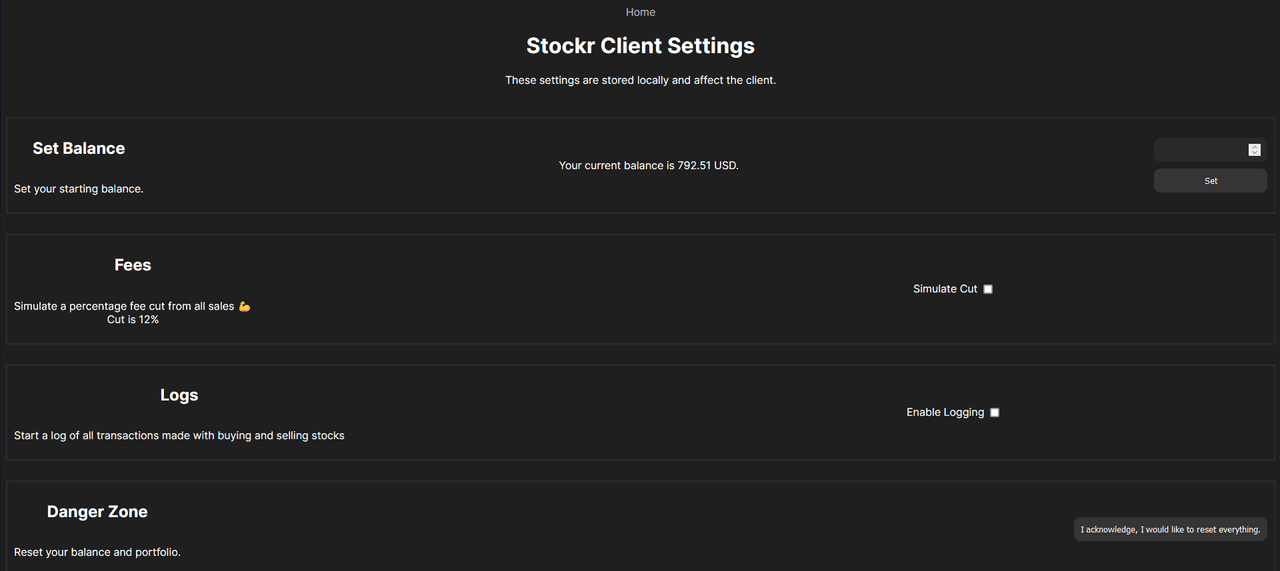The width and height of the screenshot is (1280, 571).
Task: Decrement balance with the spinner down arrow
Action: [x=1254, y=153]
